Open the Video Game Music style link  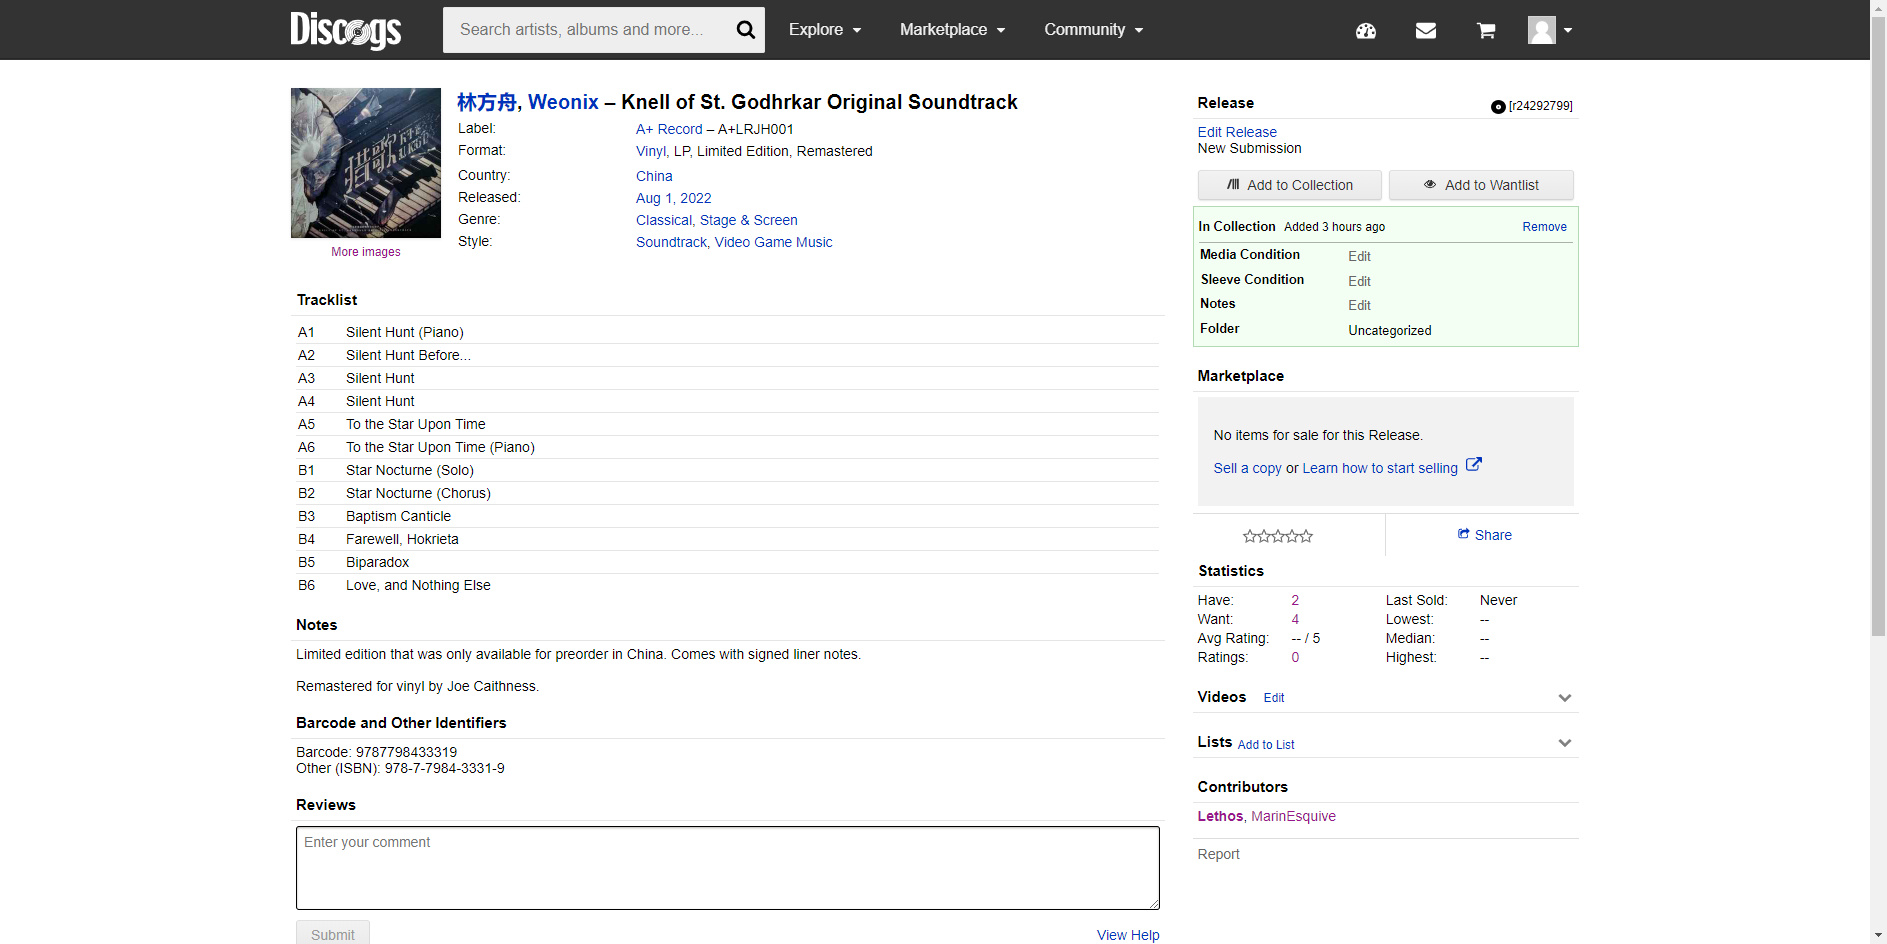click(773, 242)
